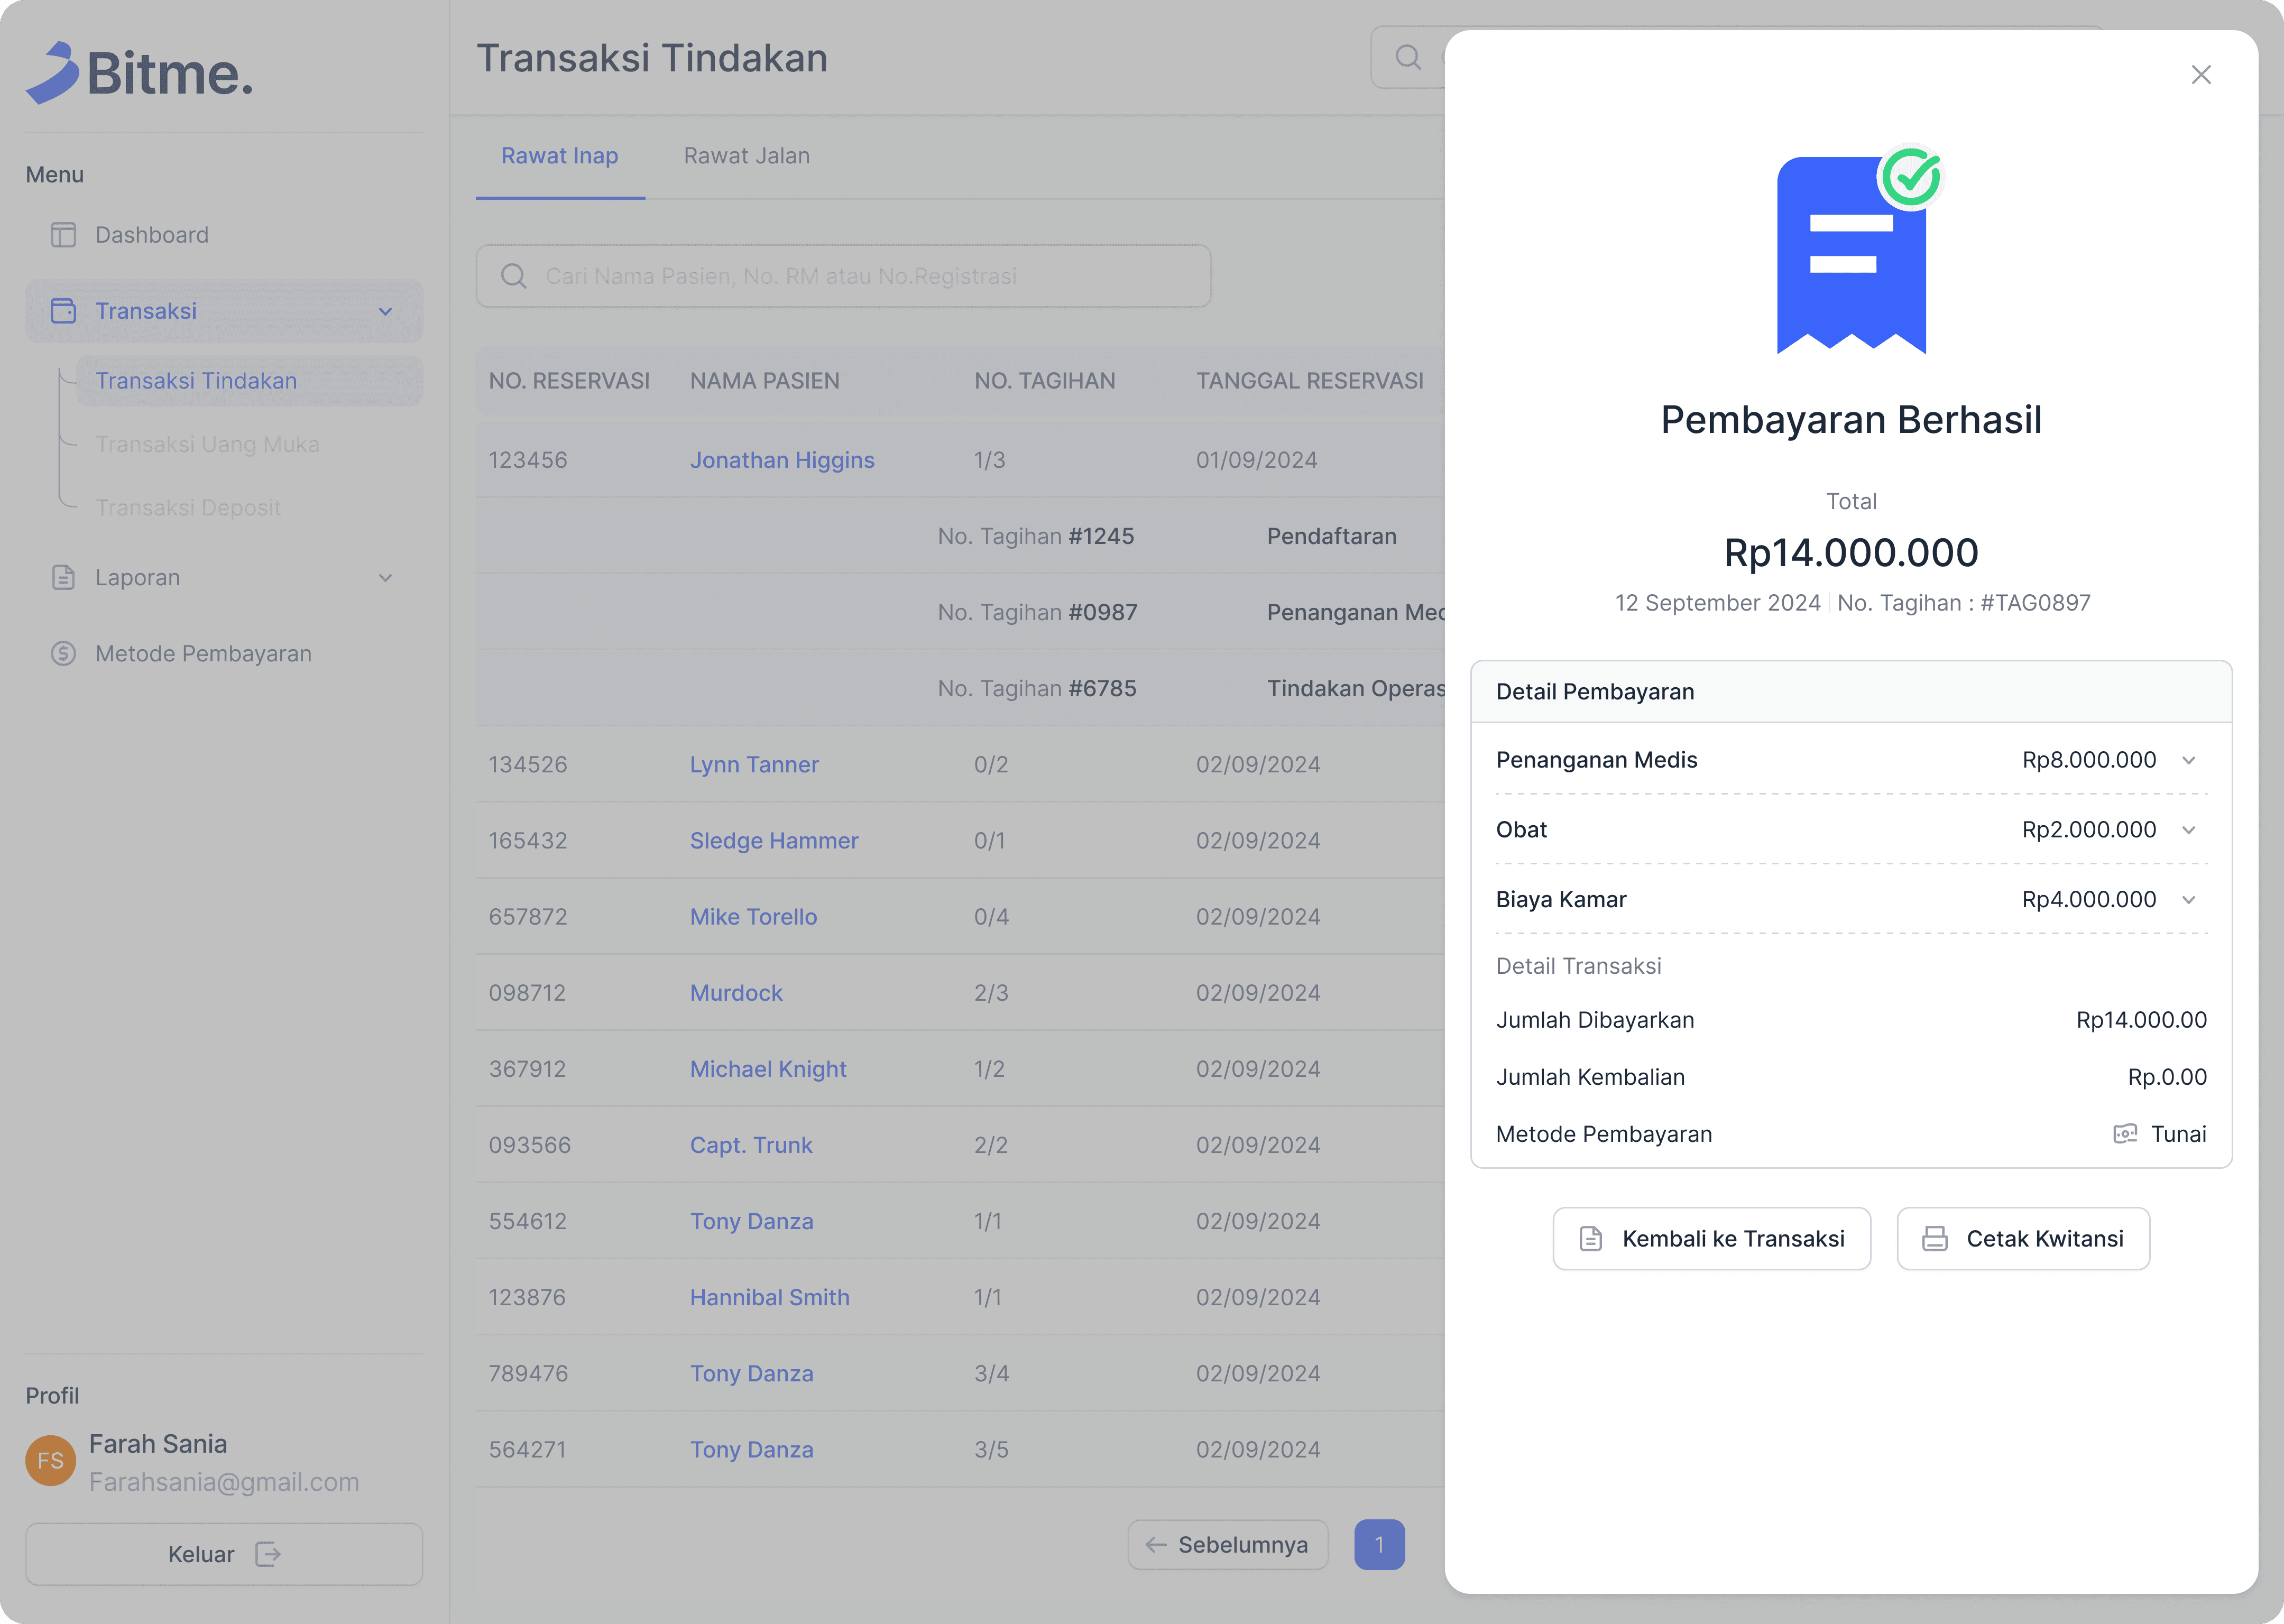Click the search magnifier icon in header
The width and height of the screenshot is (2284, 1624).
pos(1408,57)
